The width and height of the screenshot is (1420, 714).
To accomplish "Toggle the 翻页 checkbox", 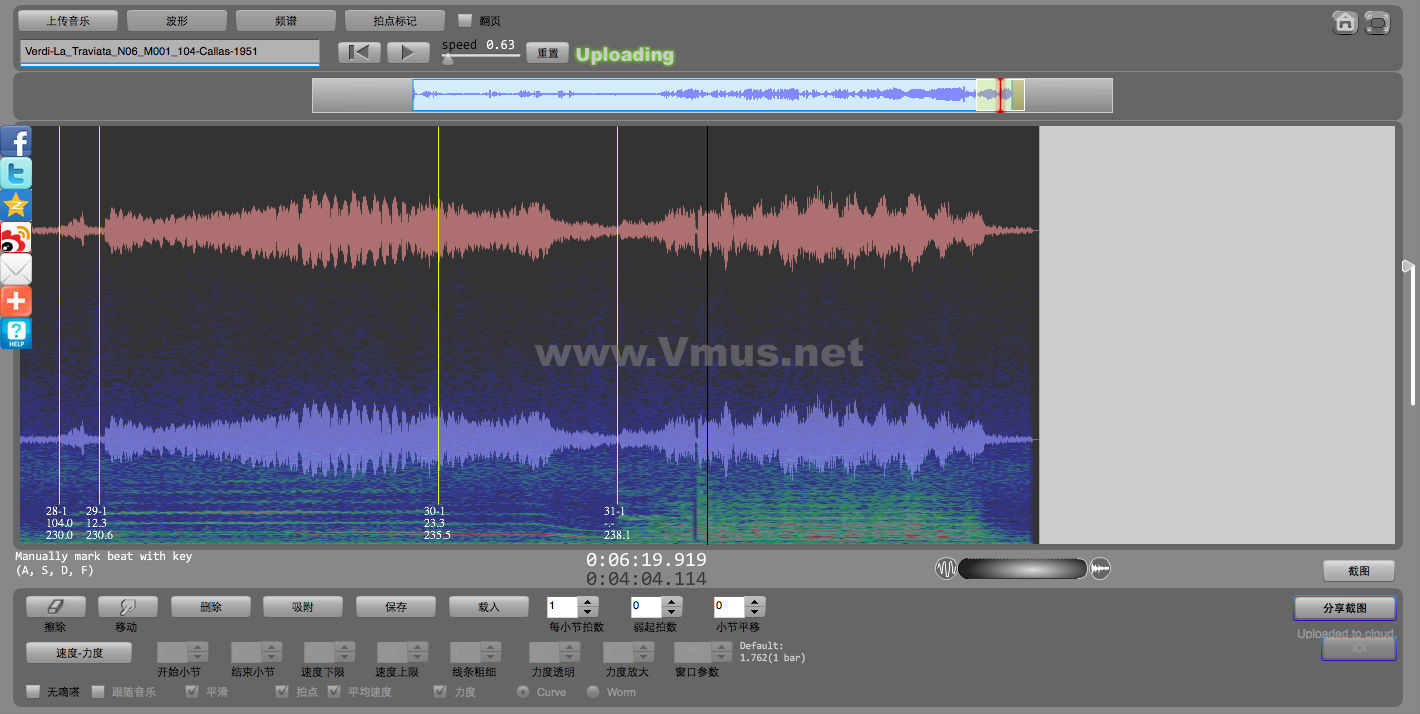I will tap(464, 20).
